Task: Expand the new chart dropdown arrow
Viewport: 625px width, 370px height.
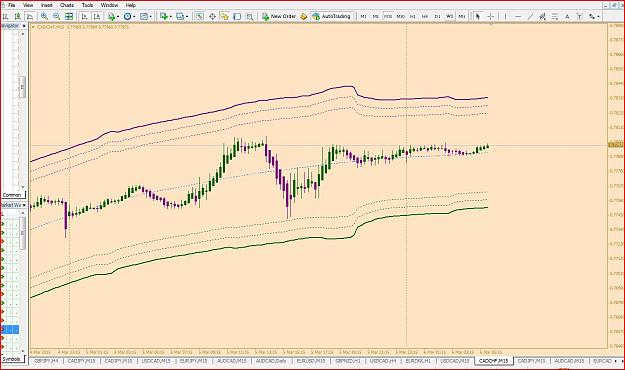Action: pos(171,17)
